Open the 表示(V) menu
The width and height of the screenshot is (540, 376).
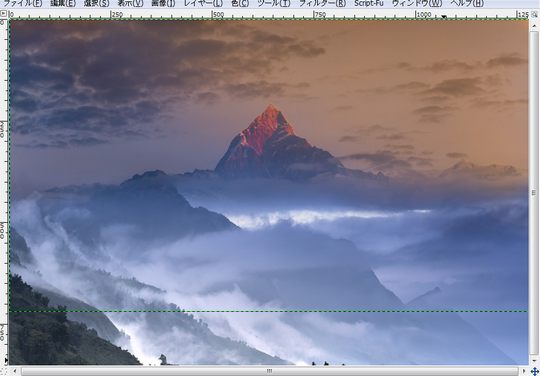pyautogui.click(x=130, y=3)
